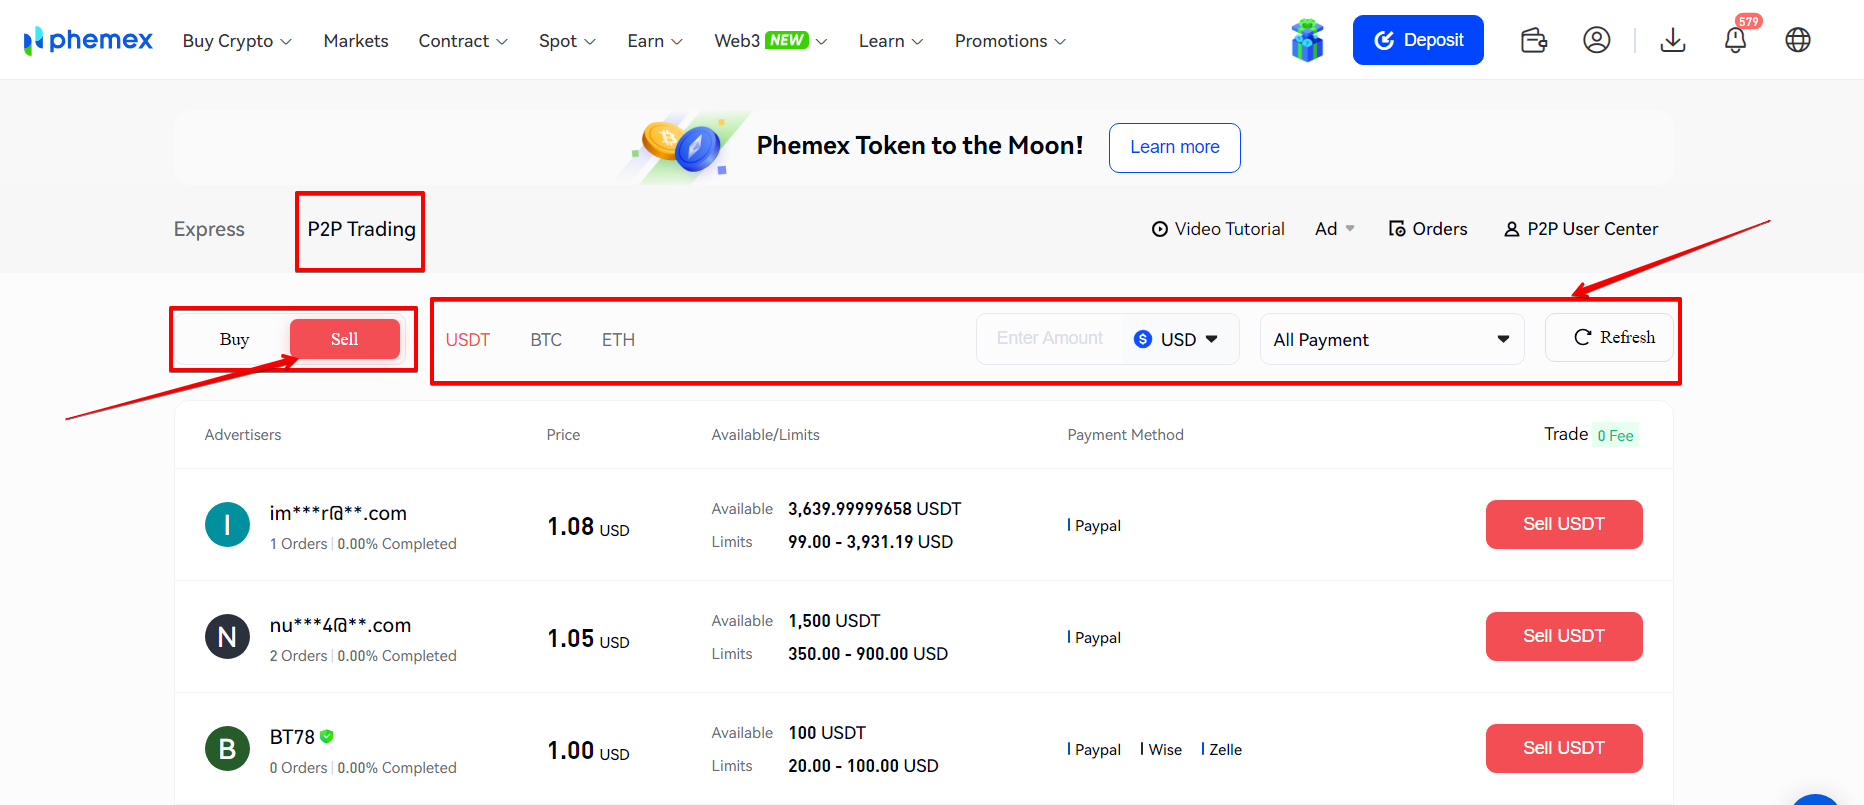Expand the Buy Crypto menu

tap(237, 41)
